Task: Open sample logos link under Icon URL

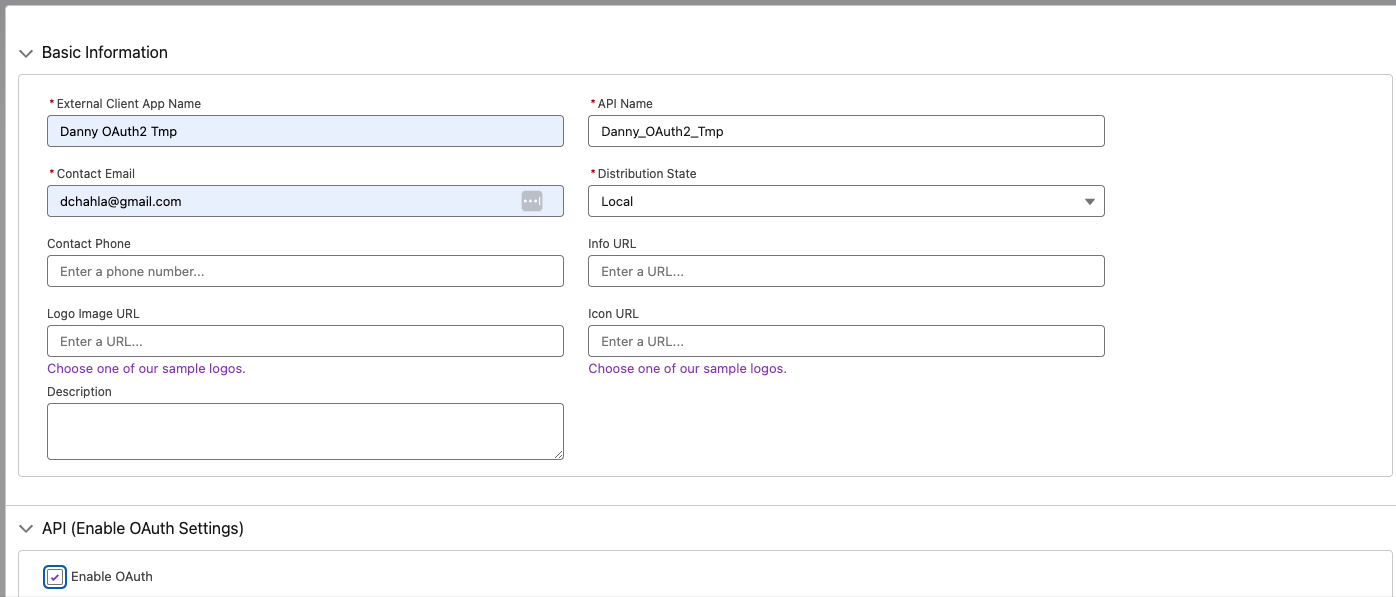Action: coord(687,369)
